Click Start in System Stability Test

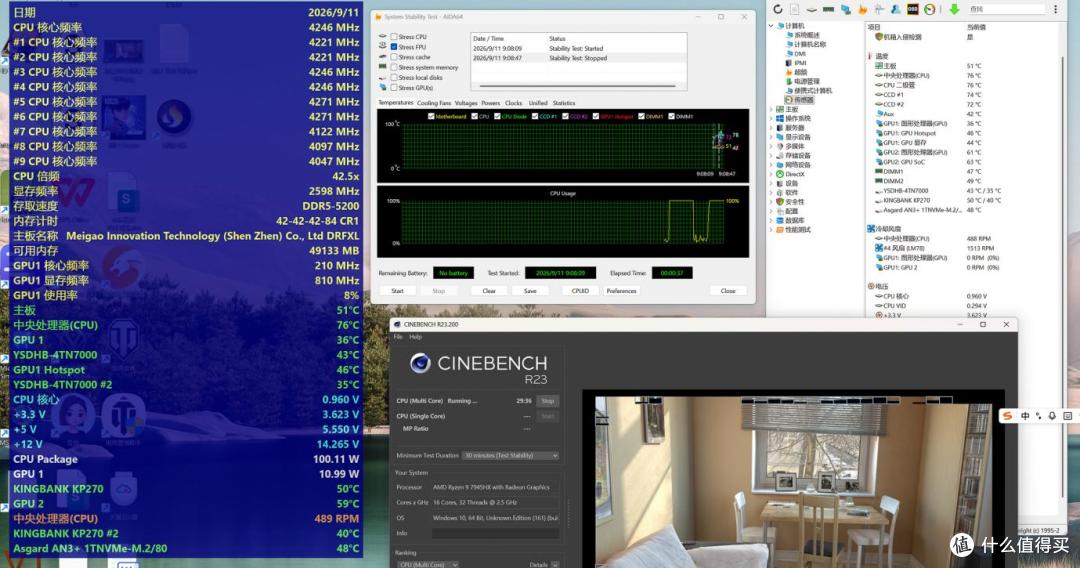point(397,291)
